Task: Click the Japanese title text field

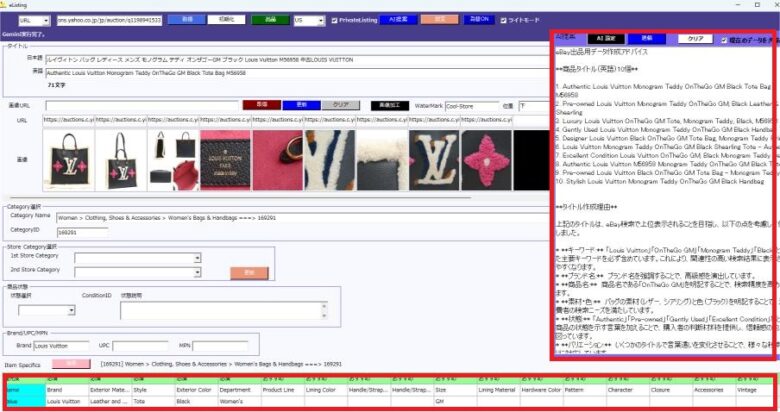Action: click(x=297, y=60)
